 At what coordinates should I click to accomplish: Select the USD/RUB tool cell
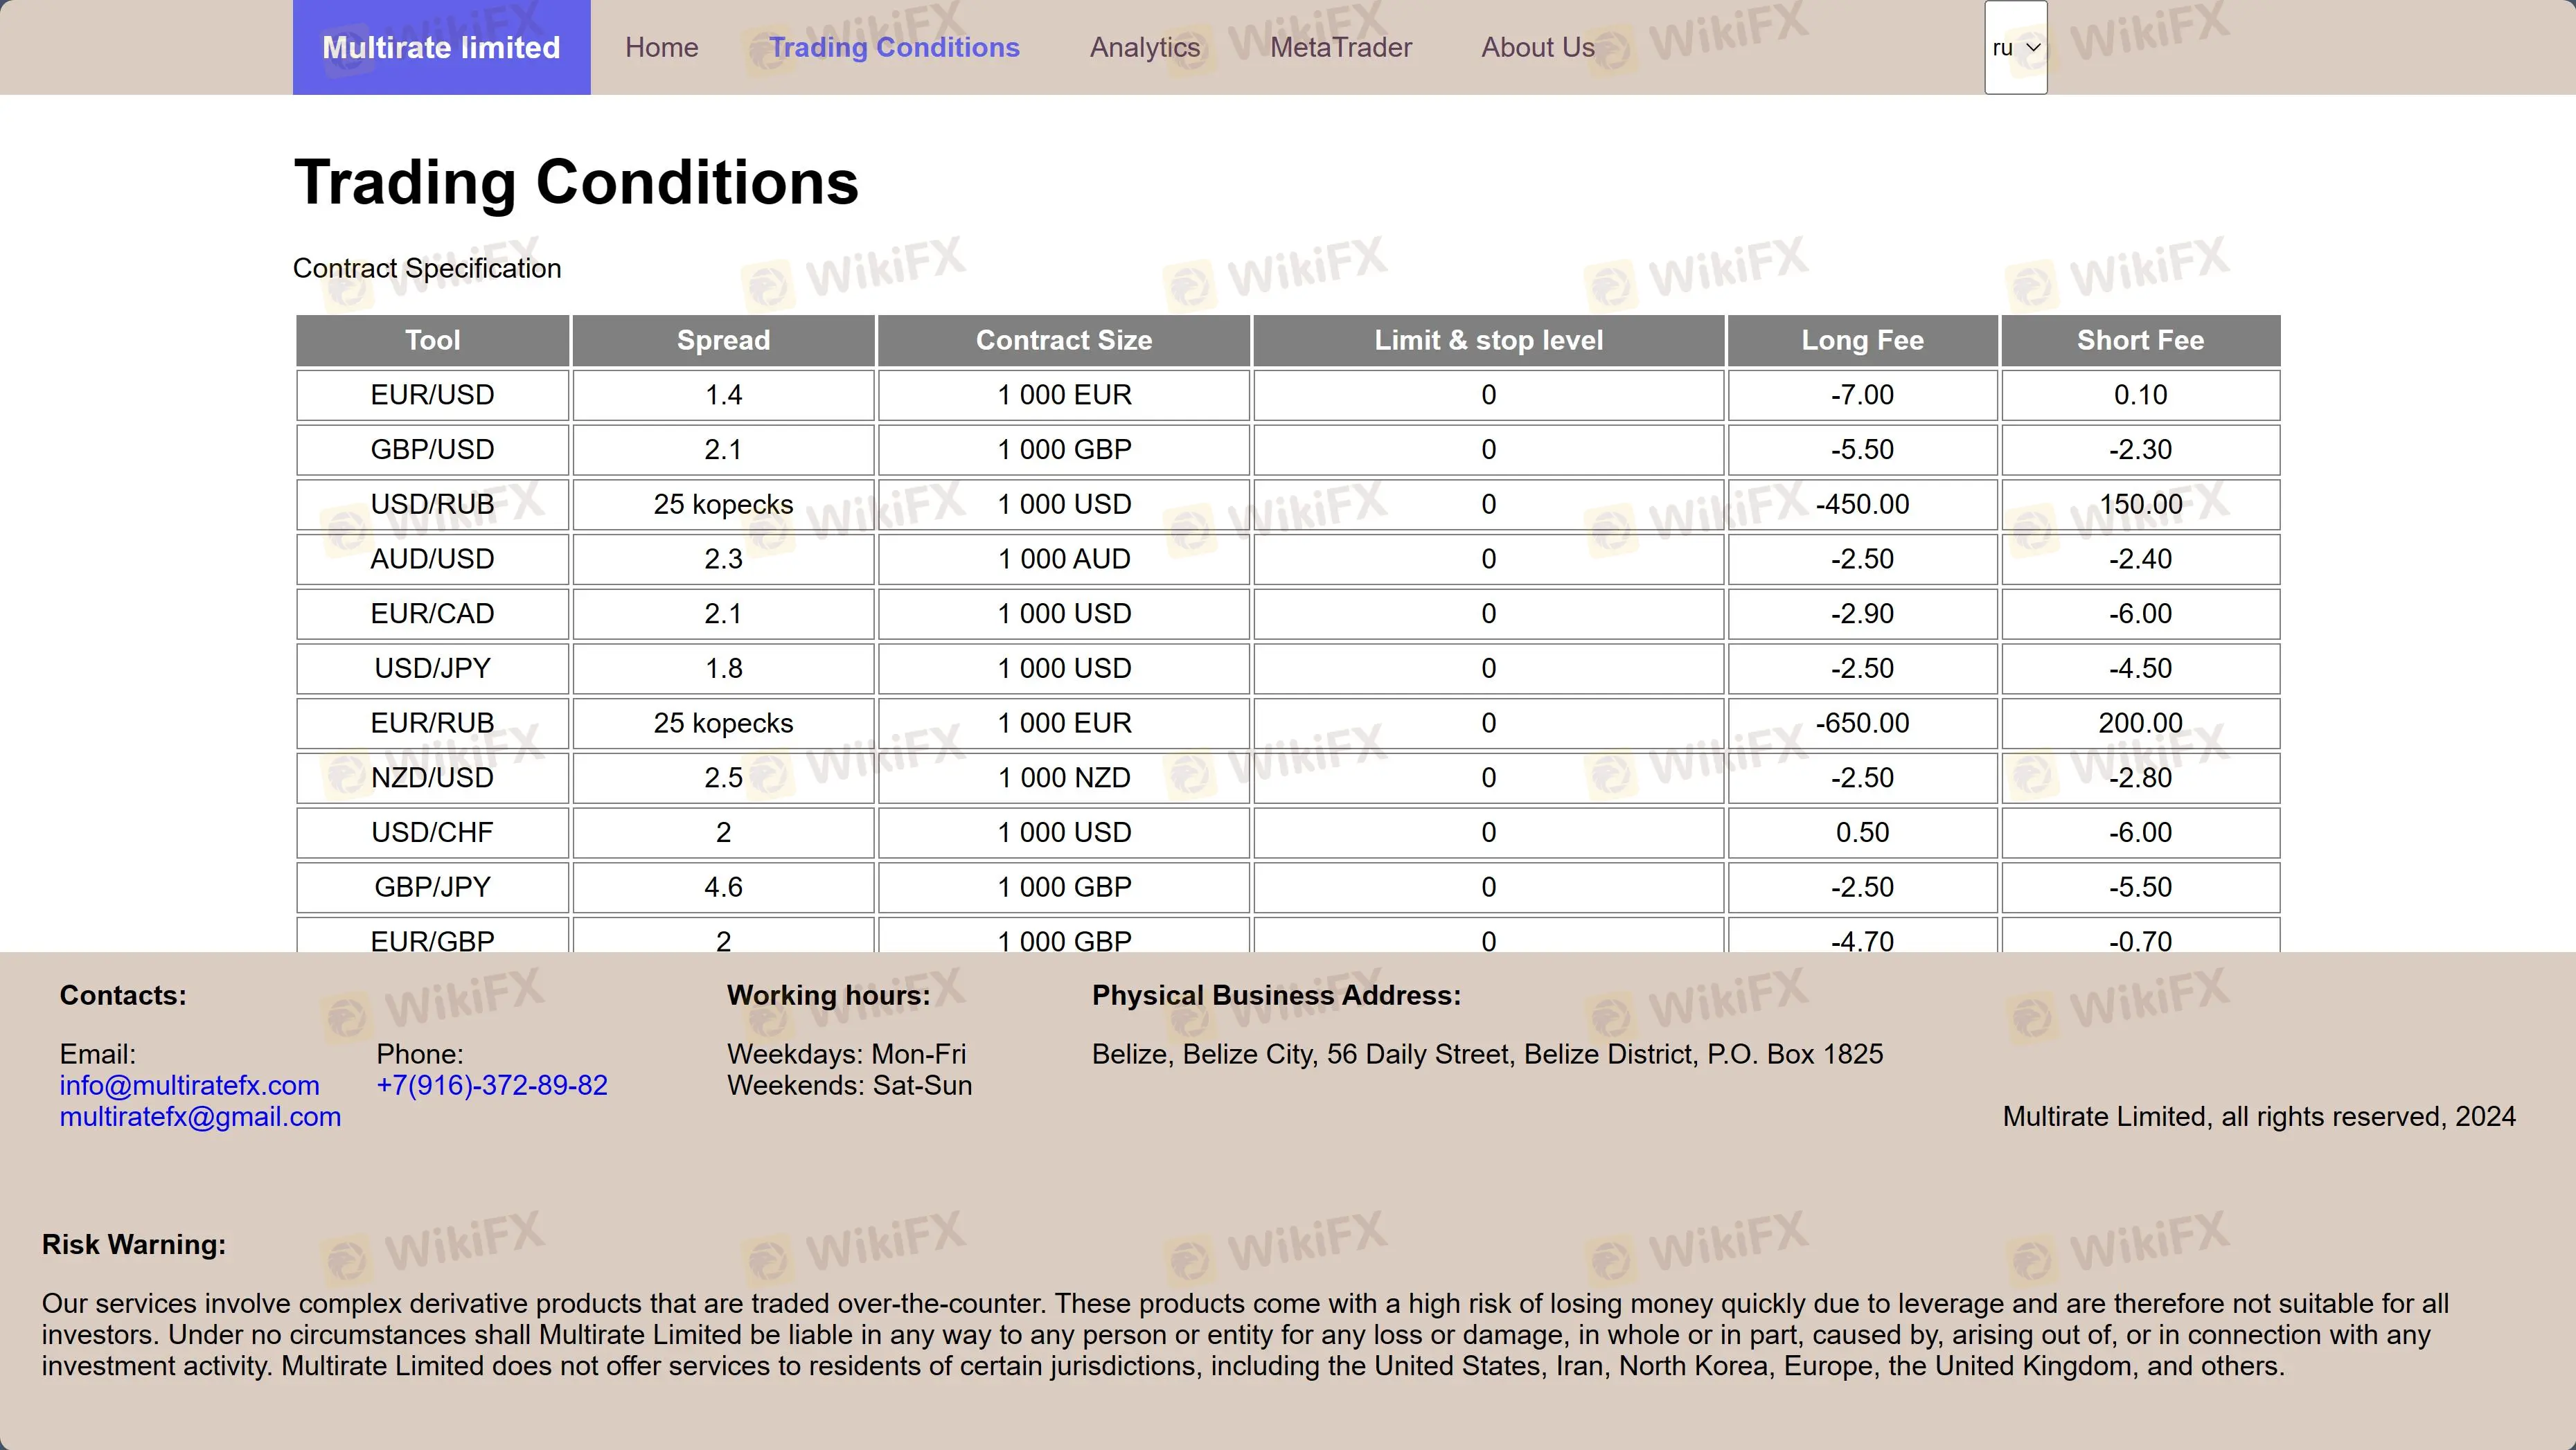point(432,504)
